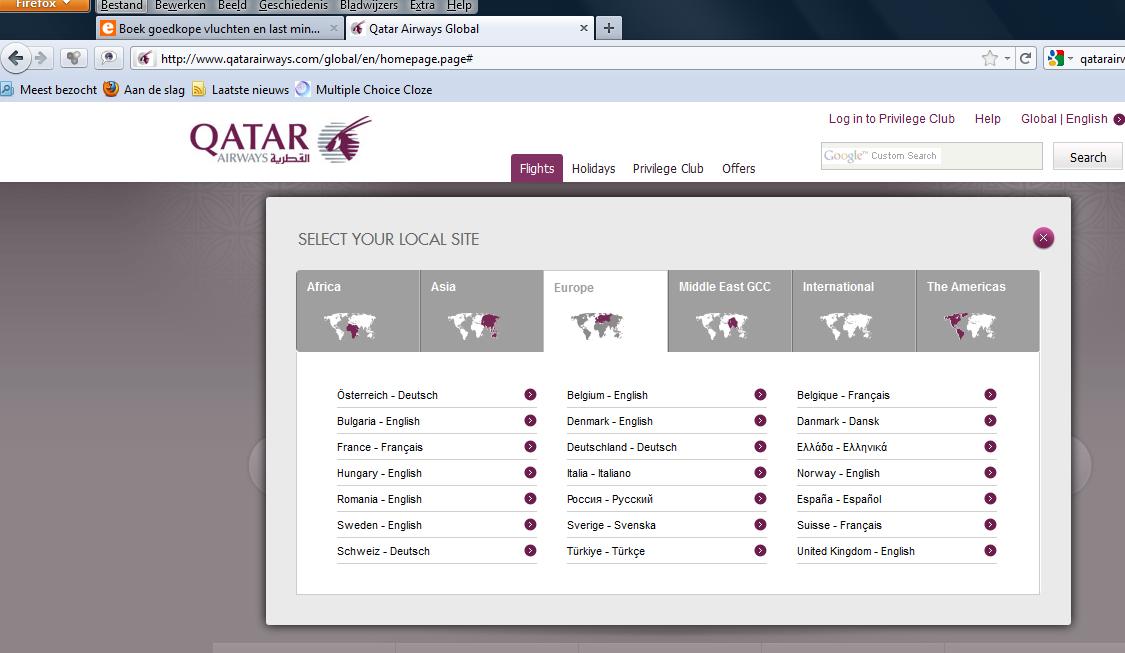Image resolution: width=1125 pixels, height=653 pixels.
Task: Click the browser Back arrow button
Action: click(x=16, y=58)
